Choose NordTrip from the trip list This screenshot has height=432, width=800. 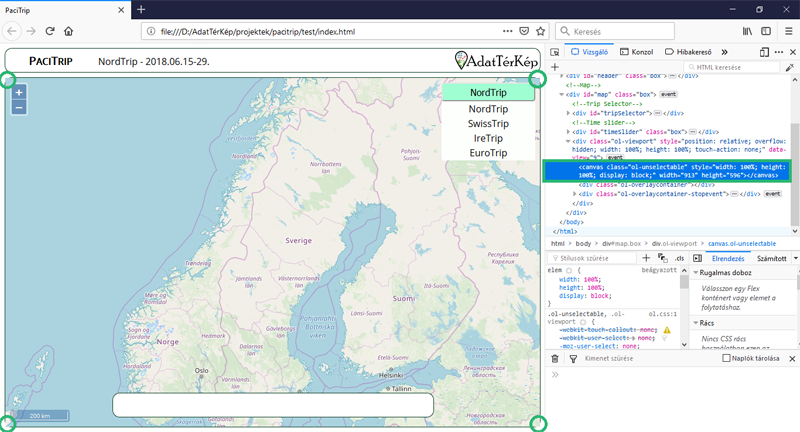488,109
